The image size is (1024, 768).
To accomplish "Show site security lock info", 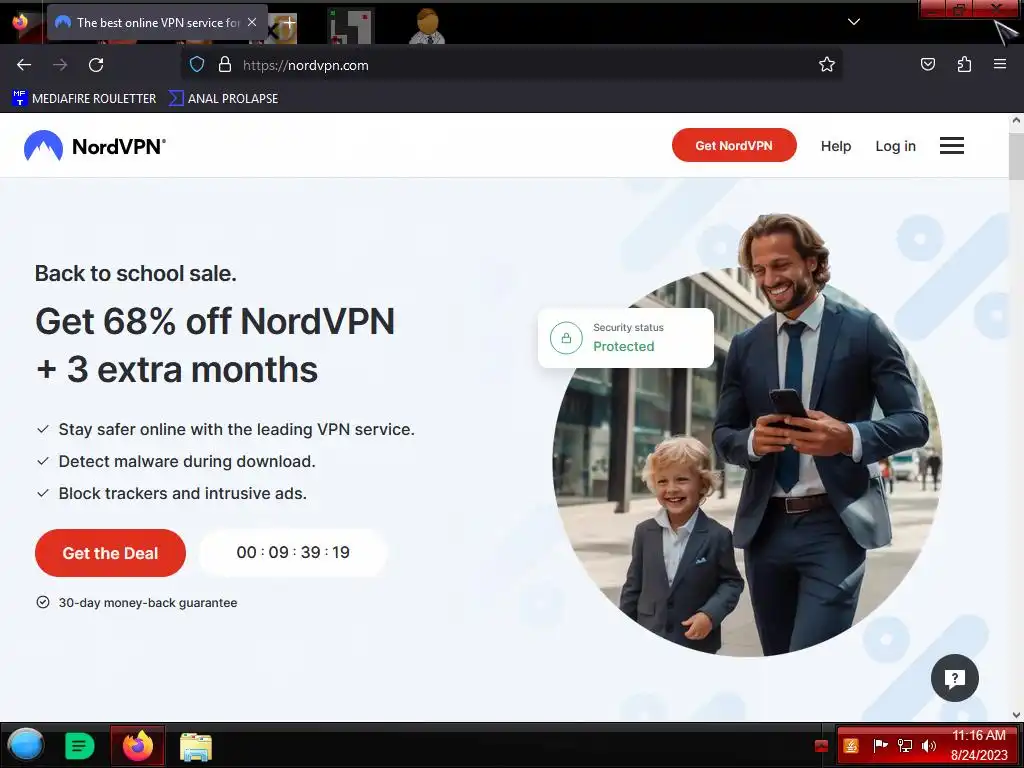I will (225, 65).
